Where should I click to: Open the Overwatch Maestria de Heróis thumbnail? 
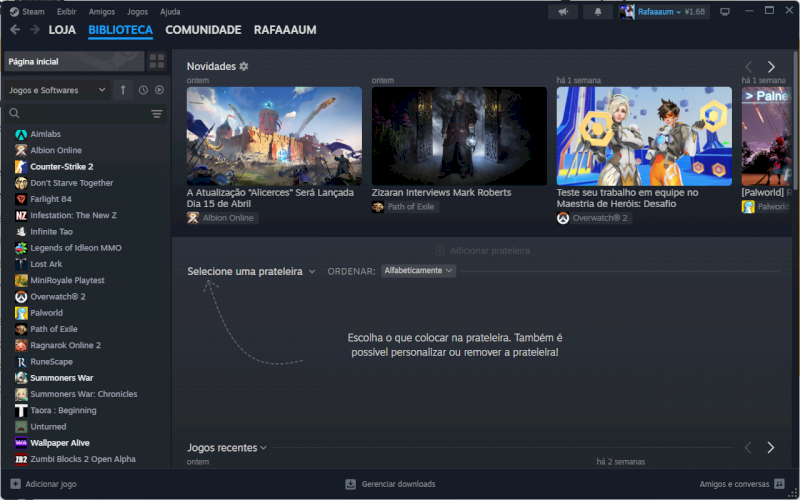pos(644,136)
